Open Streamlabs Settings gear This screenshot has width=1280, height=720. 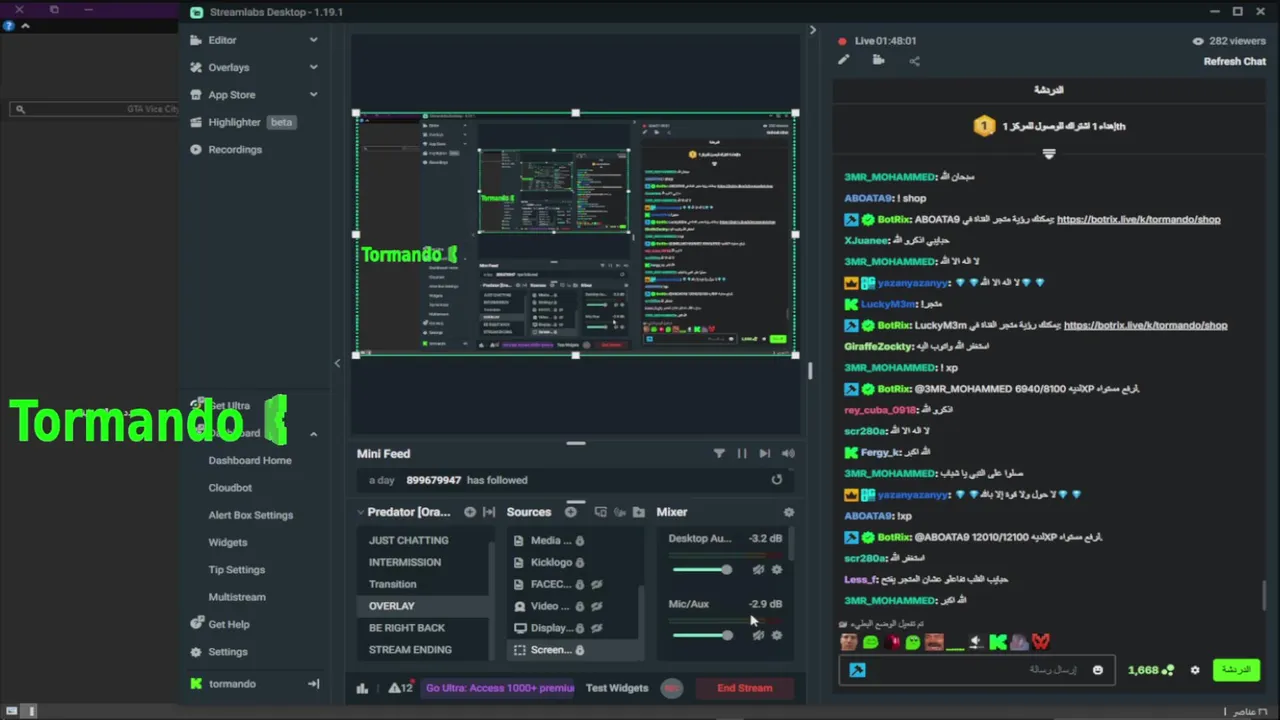point(196,652)
